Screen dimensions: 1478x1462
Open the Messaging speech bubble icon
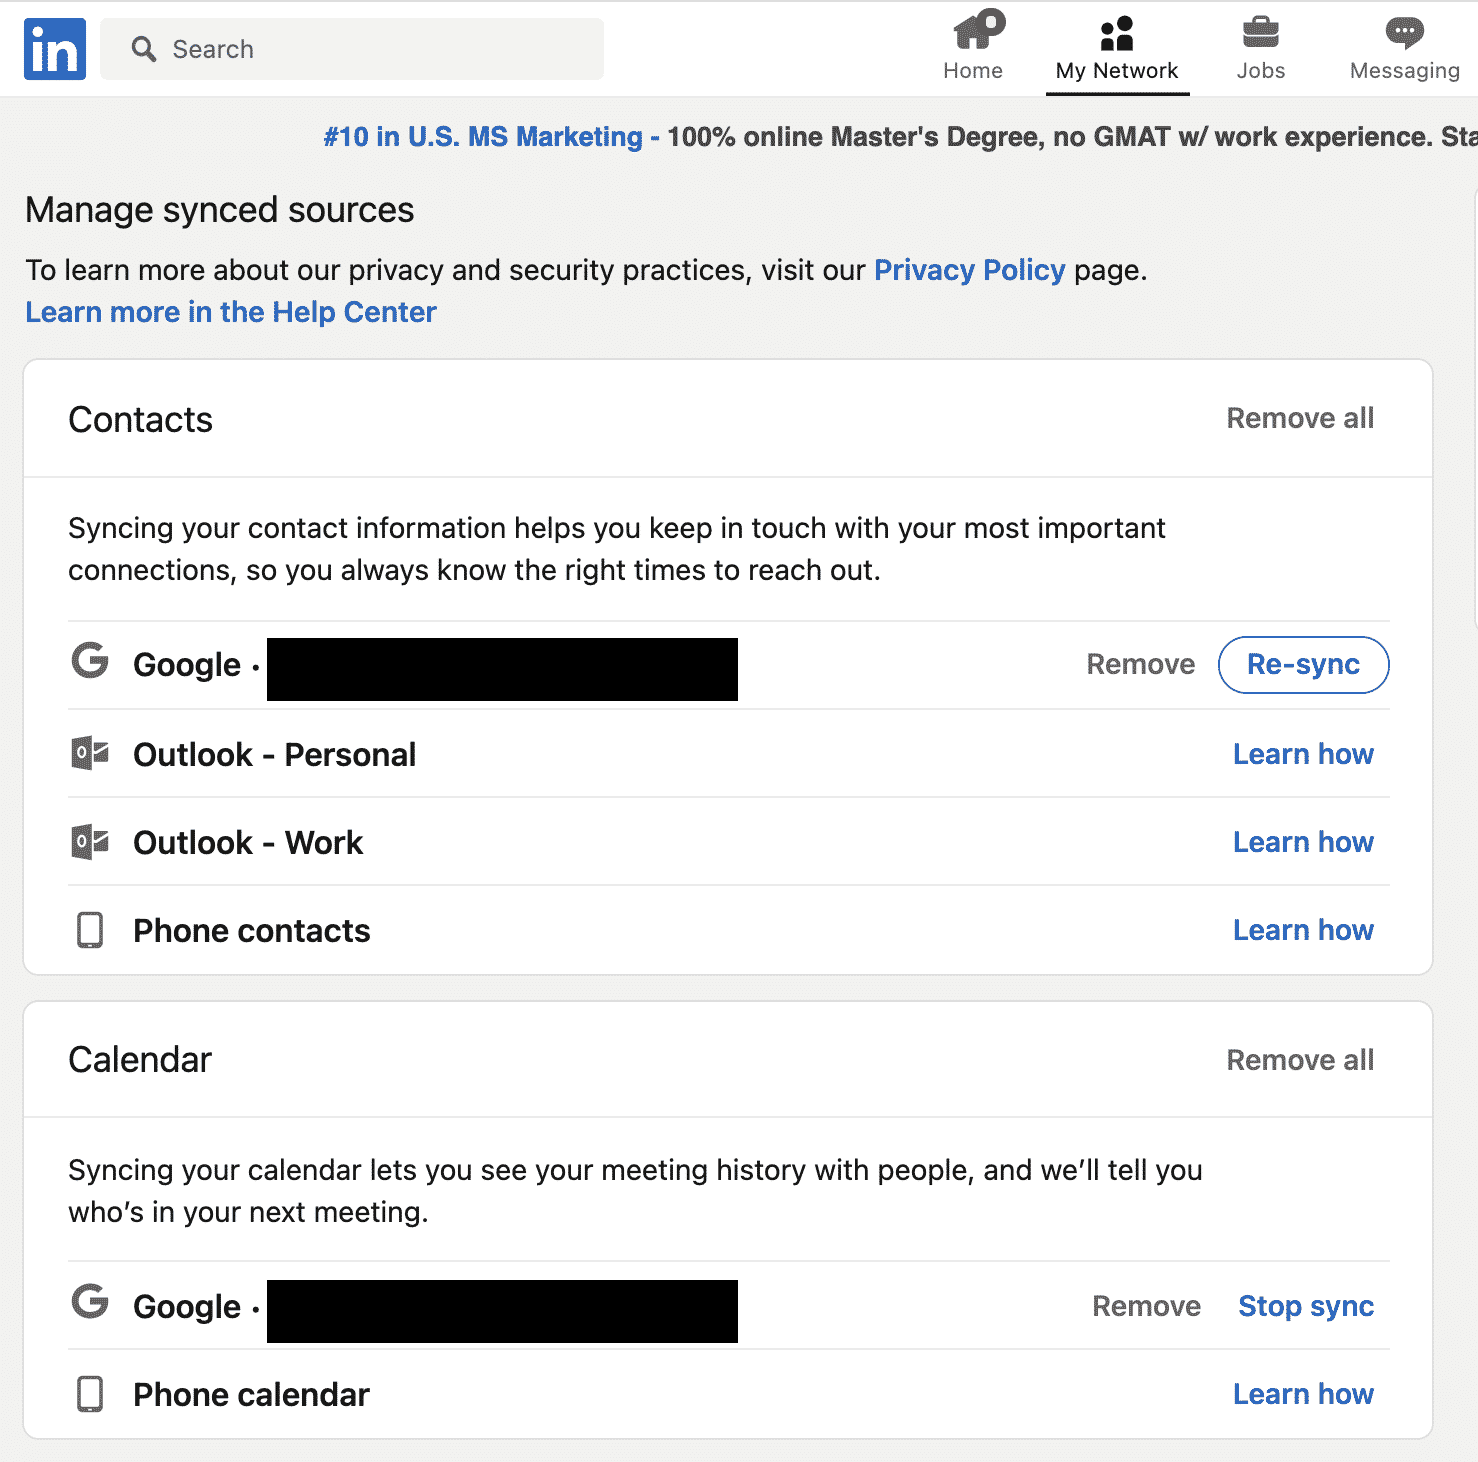[1404, 33]
